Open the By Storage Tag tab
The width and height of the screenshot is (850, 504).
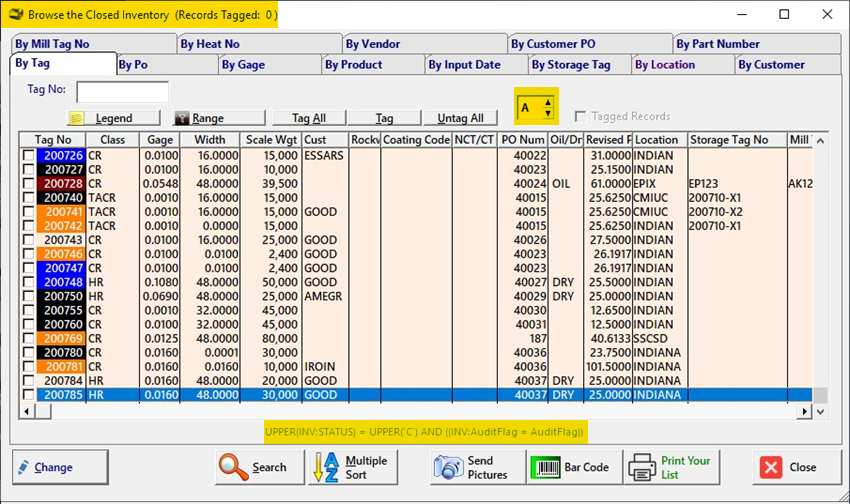coord(570,65)
